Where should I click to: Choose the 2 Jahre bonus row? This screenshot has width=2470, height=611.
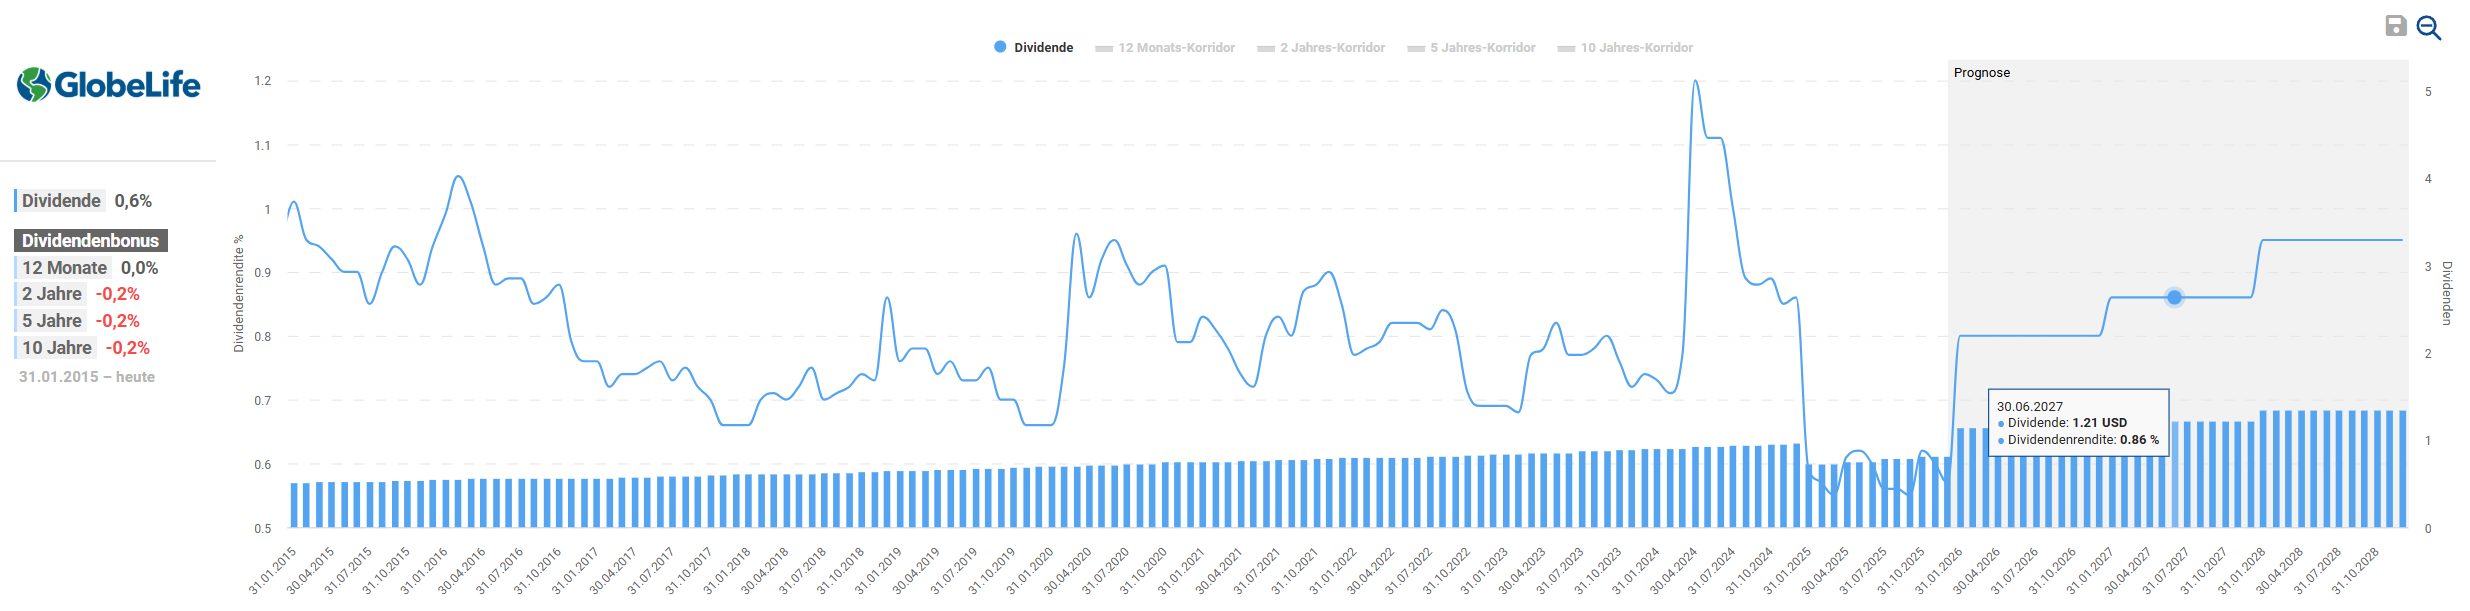click(x=80, y=294)
